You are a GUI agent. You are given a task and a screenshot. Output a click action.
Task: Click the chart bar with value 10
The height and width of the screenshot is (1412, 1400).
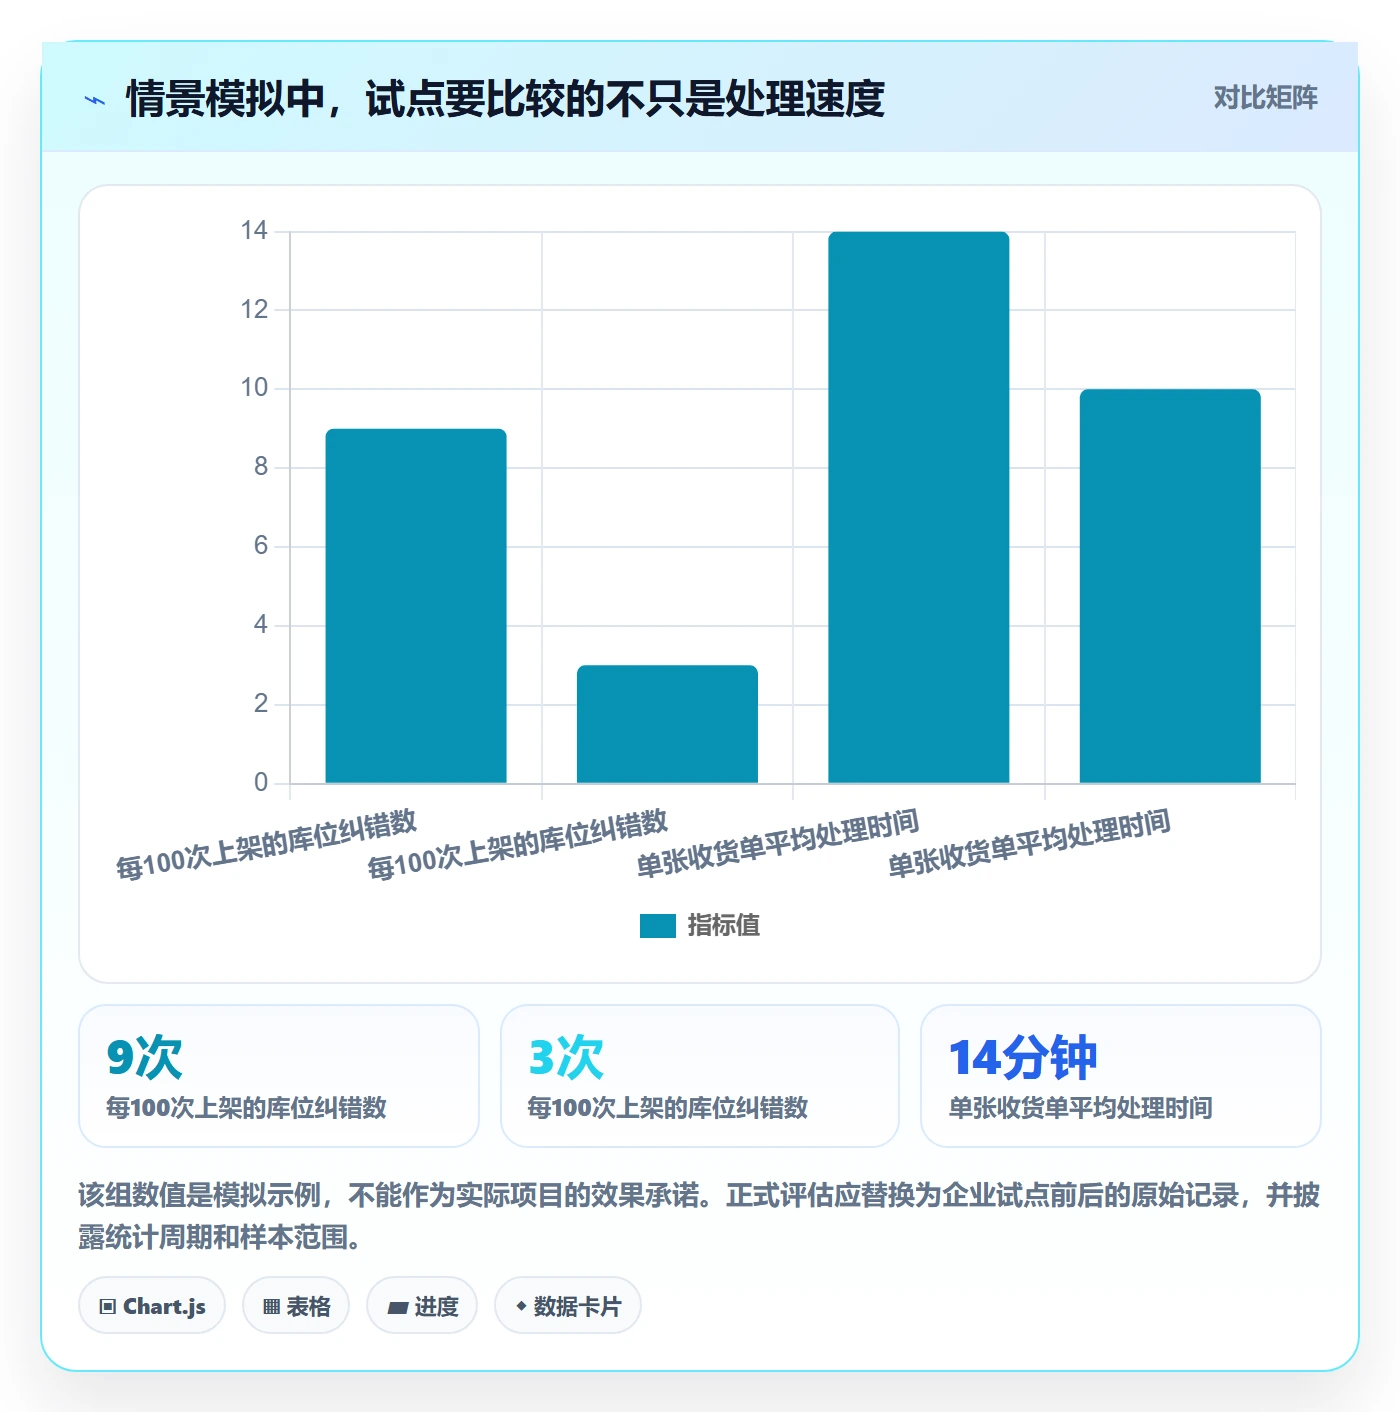[1170, 586]
